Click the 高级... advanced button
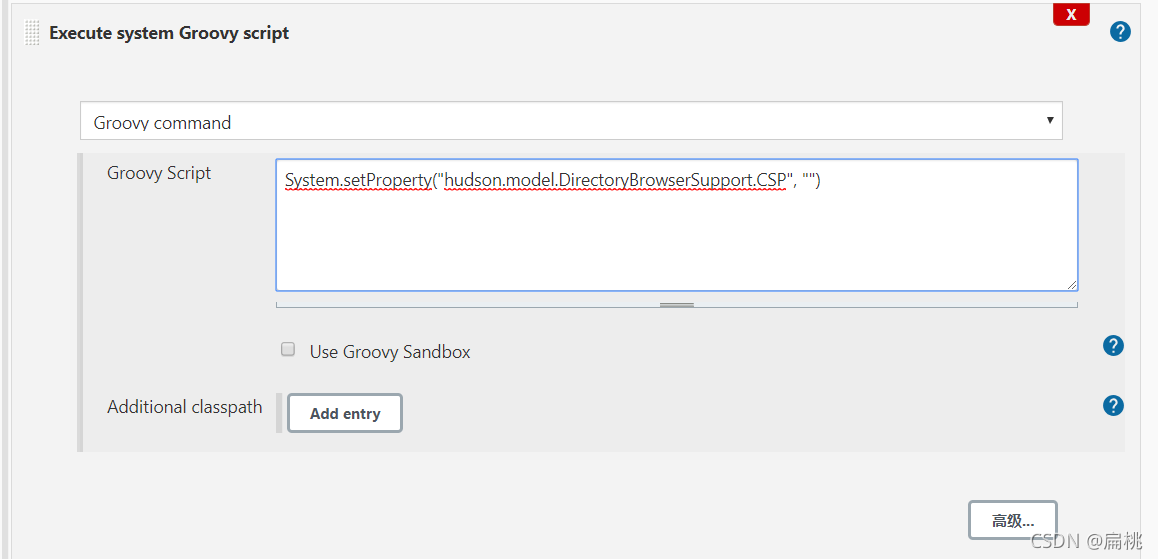The height and width of the screenshot is (559, 1158). pyautogui.click(x=1013, y=521)
